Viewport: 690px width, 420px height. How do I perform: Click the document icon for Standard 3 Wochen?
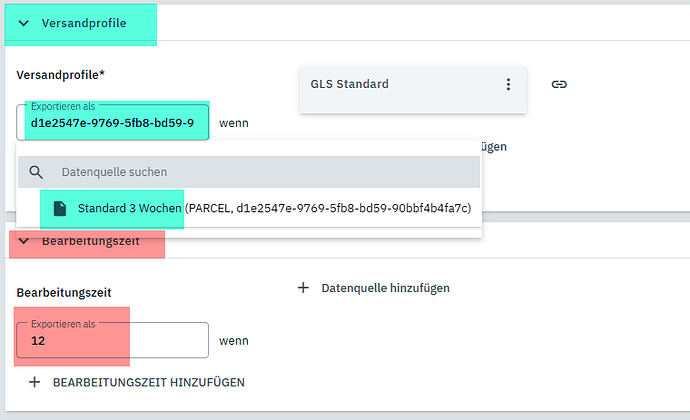[60, 208]
